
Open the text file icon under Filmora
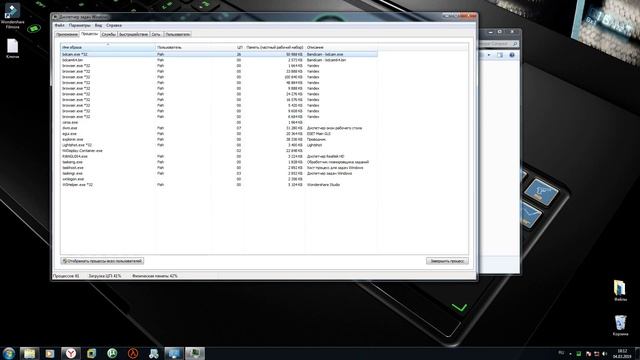[x=12, y=49]
